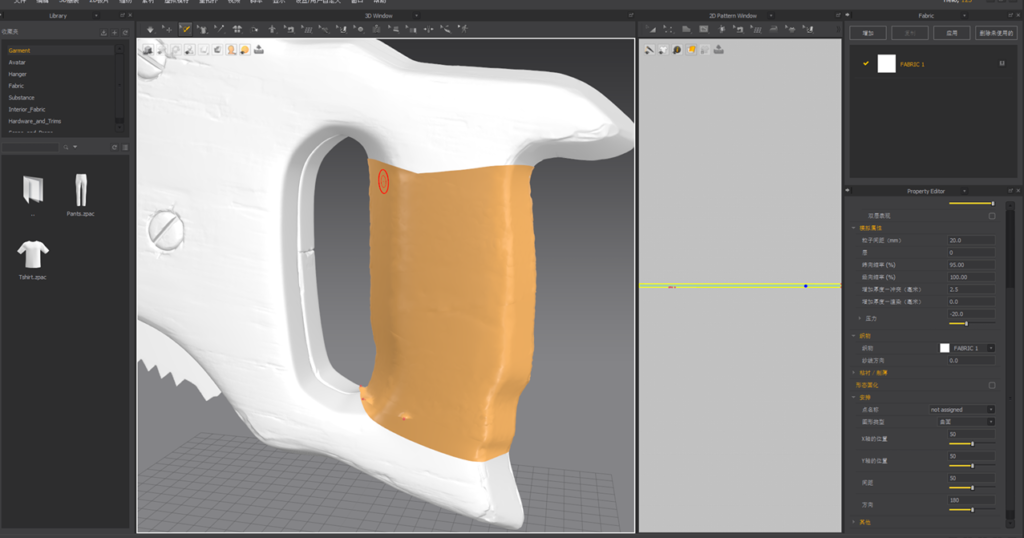Image resolution: width=1024 pixels, height=538 pixels.
Task: Open the 'not assigned' dropdown
Action: click(962, 409)
